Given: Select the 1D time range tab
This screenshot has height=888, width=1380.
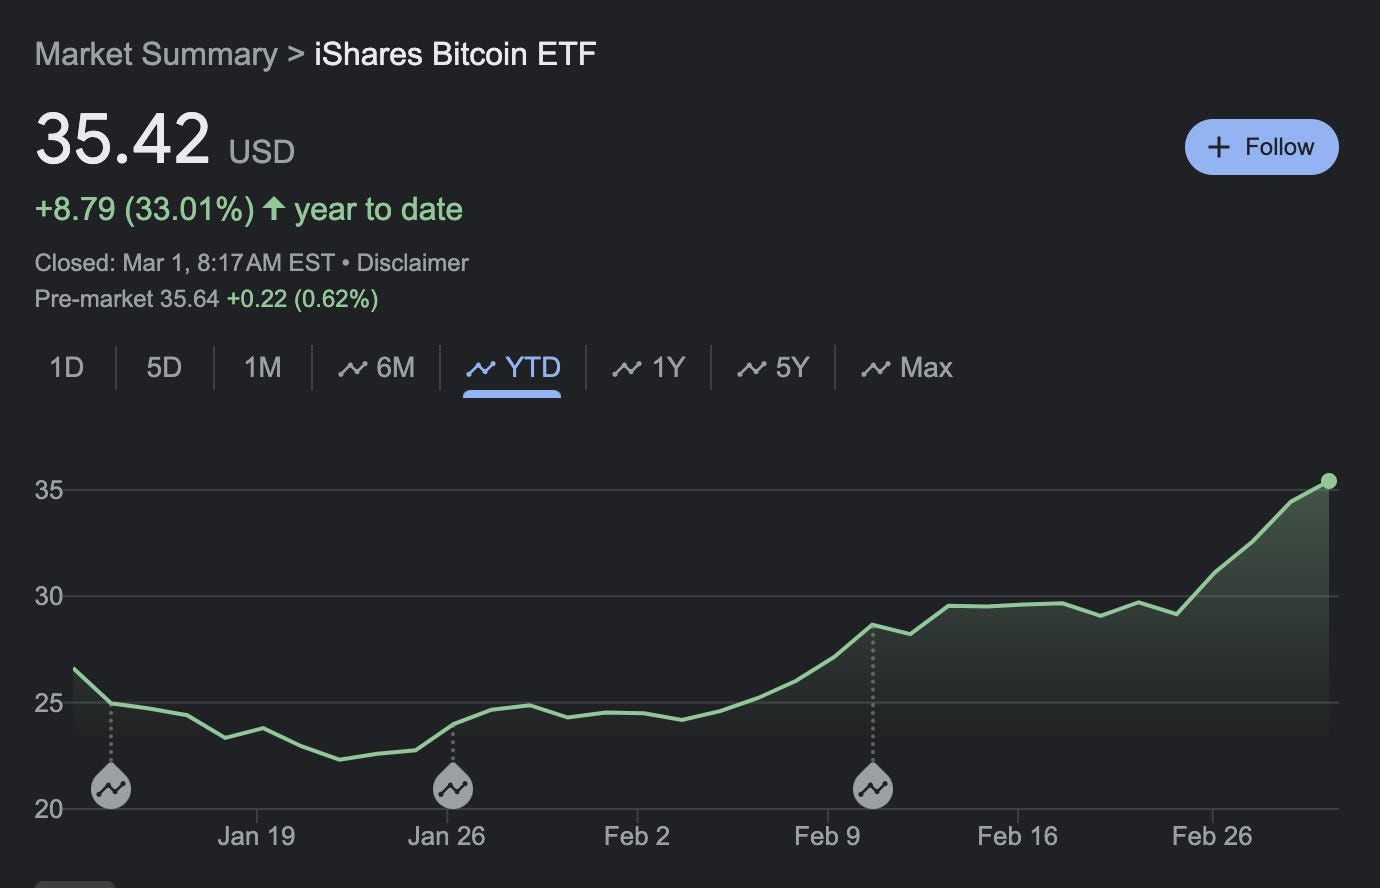Looking at the screenshot, I should pyautogui.click(x=66, y=368).
